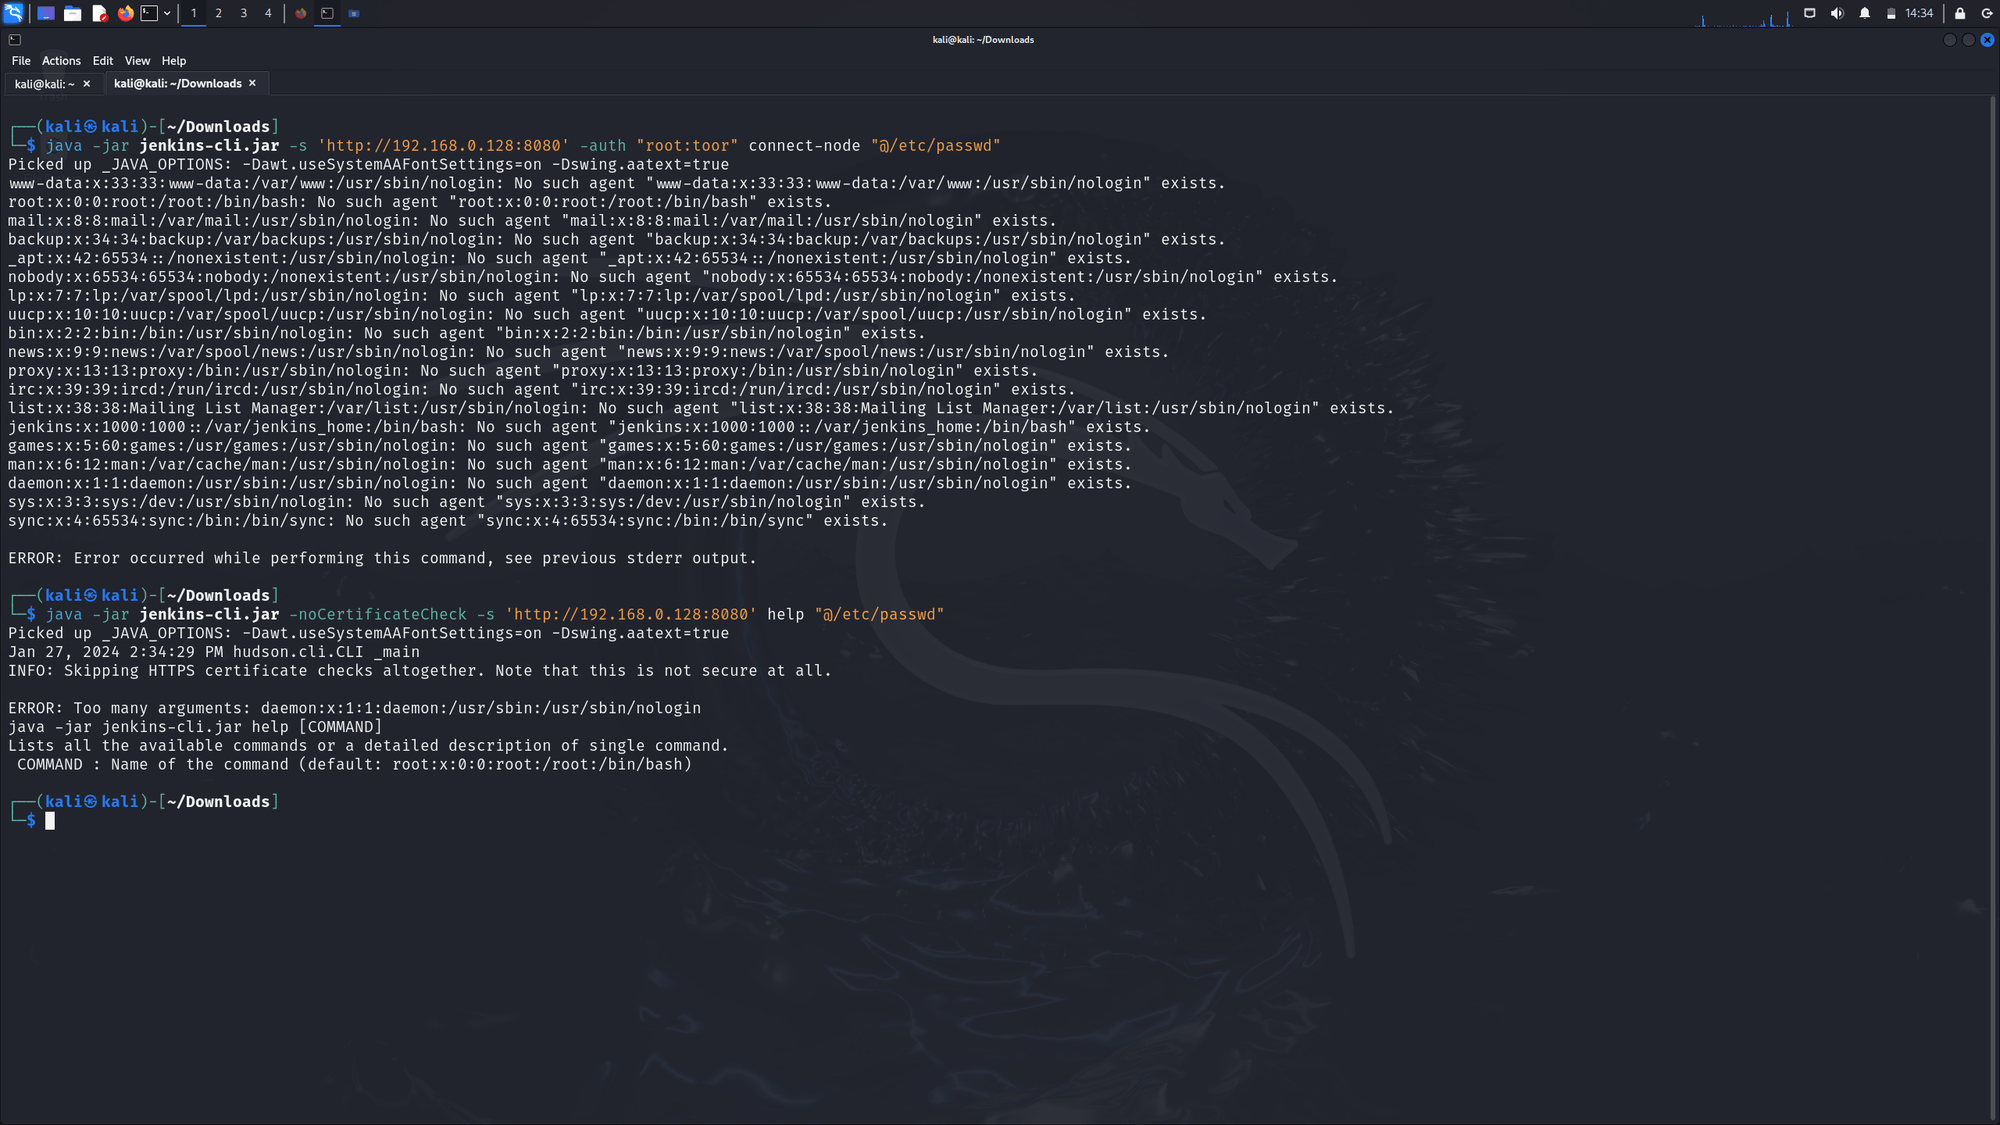Click the 'COMMAND : Name of the command' line
Image resolution: width=2000 pixels, height=1125 pixels.
[354, 765]
